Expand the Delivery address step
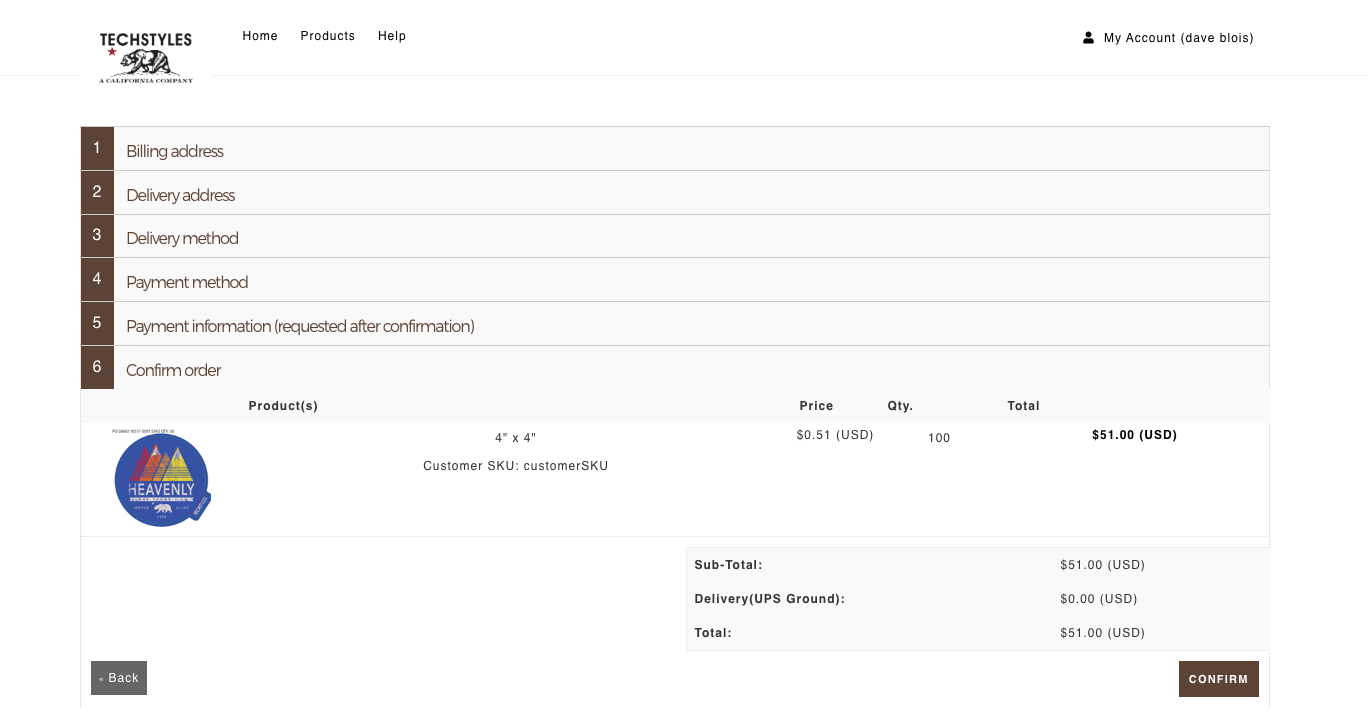 click(x=675, y=193)
